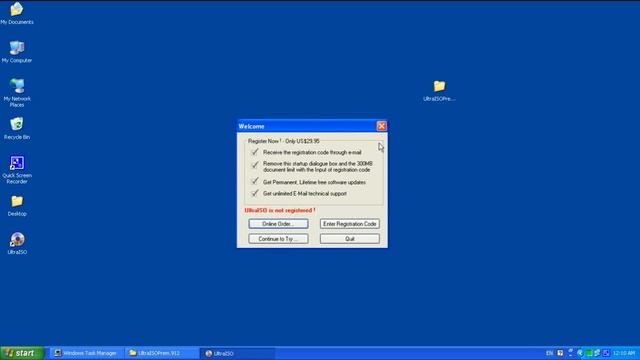Select the UltraISOPre... folder on desktop

439,91
